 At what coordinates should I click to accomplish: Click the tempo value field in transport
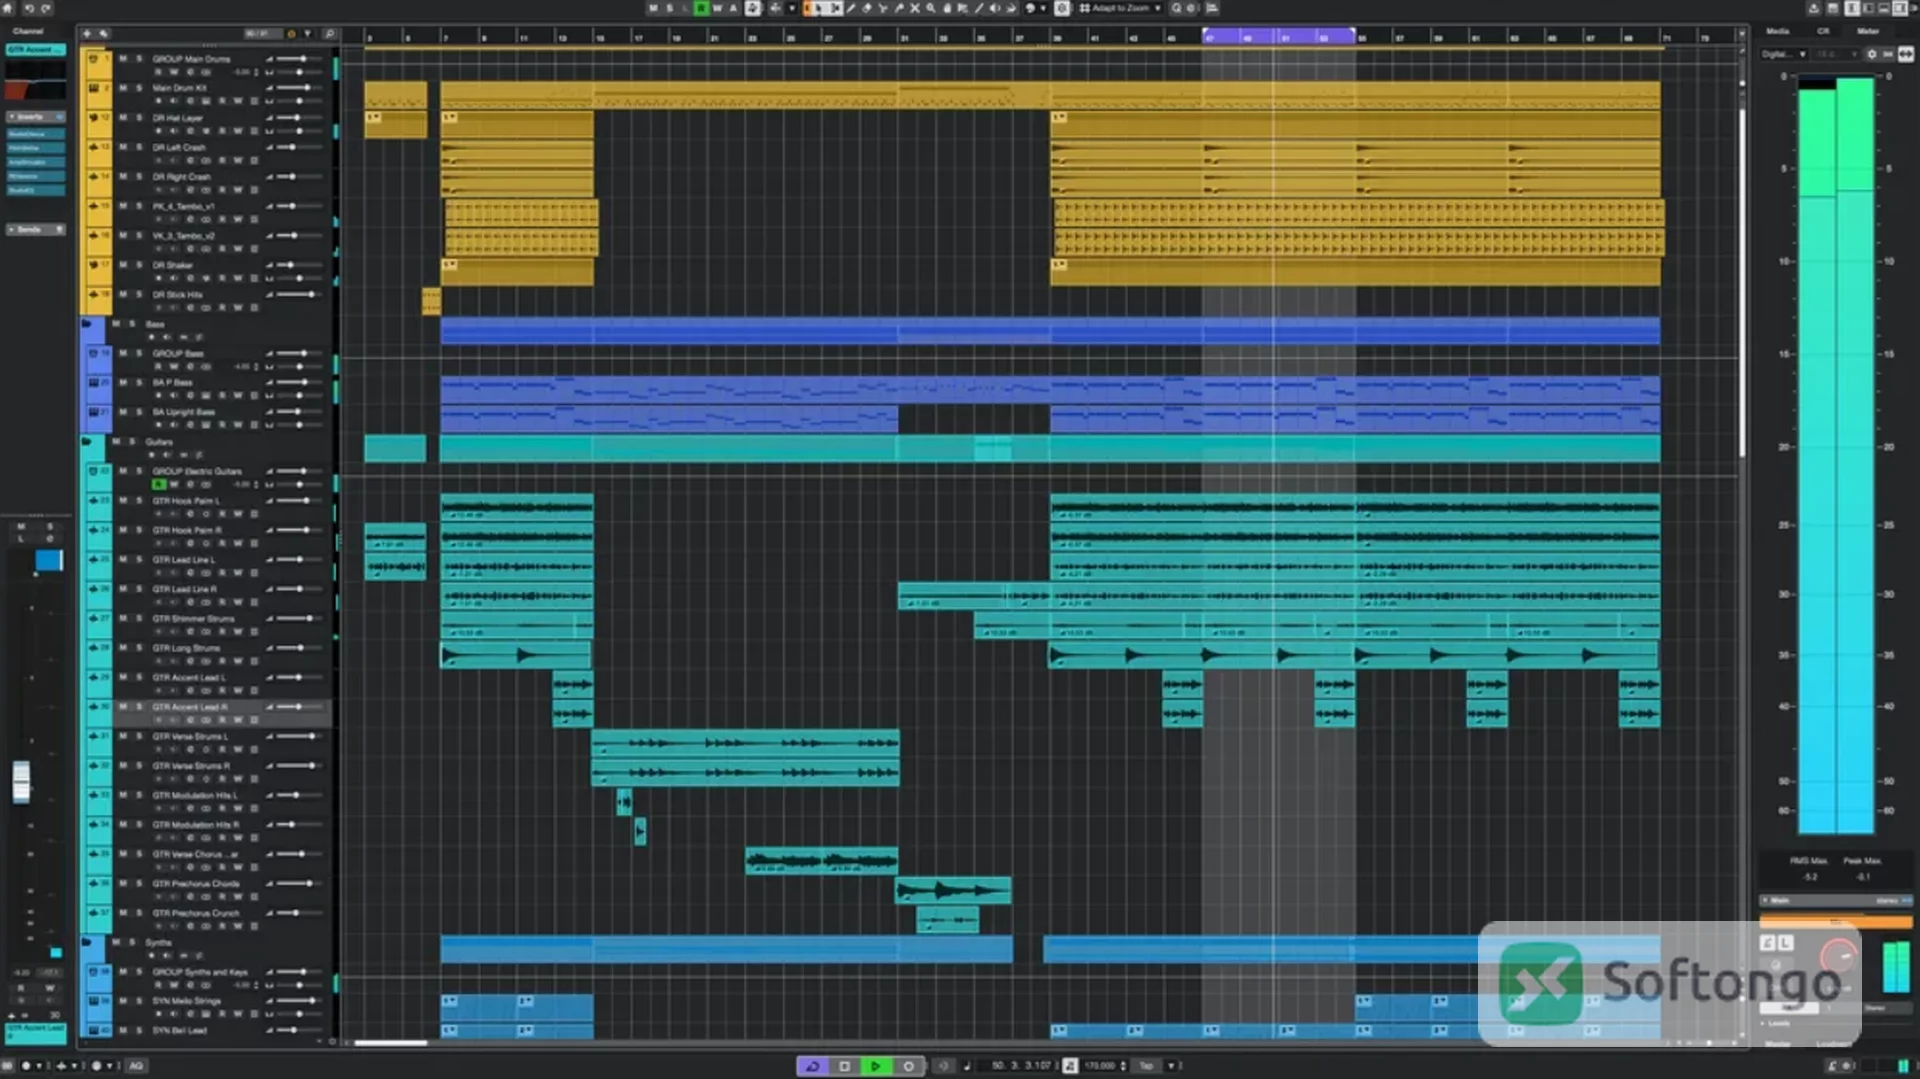click(1100, 1066)
